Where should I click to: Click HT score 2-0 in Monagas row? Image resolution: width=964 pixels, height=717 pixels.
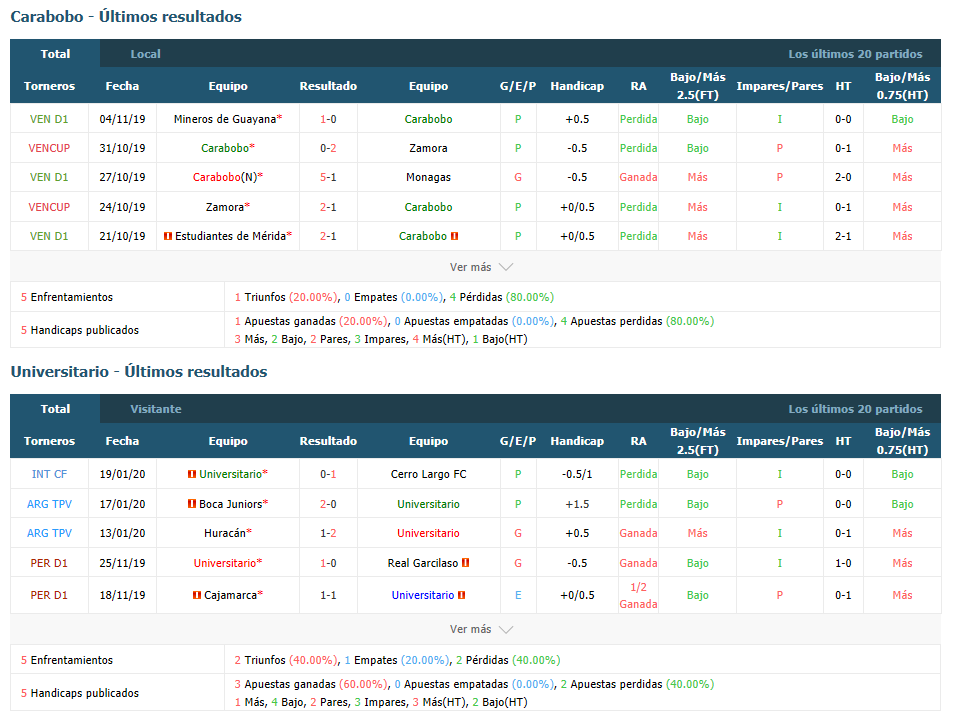[843, 177]
